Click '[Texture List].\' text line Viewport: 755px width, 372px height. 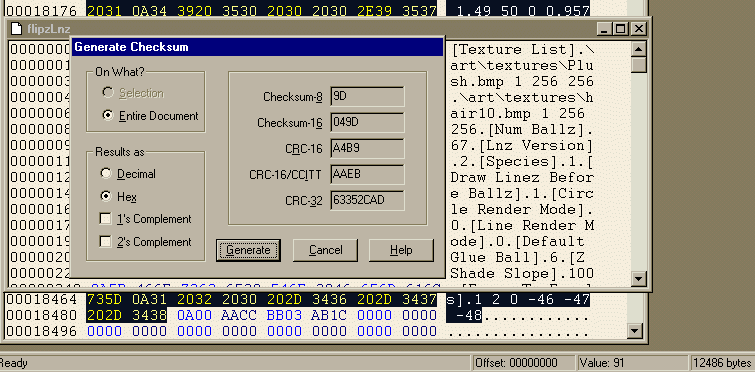[522, 50]
